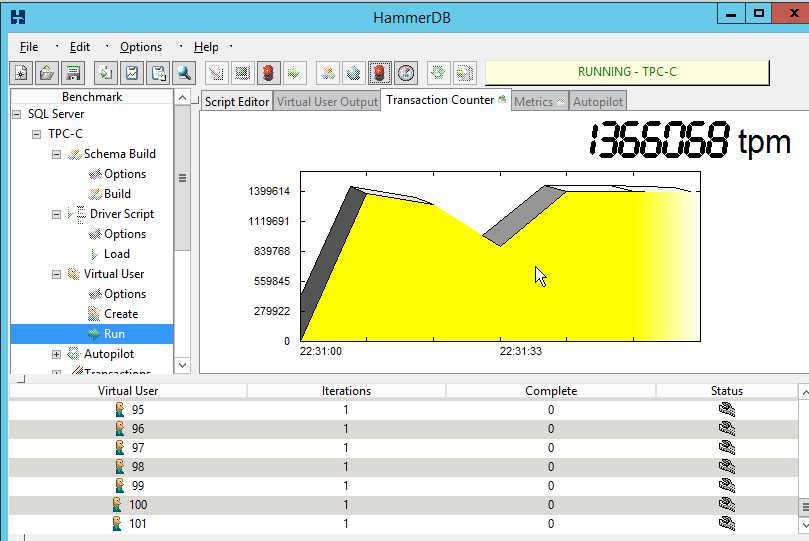Image resolution: width=809 pixels, height=541 pixels.
Task: Expand the Autopilot tree branch
Action: coord(56,354)
